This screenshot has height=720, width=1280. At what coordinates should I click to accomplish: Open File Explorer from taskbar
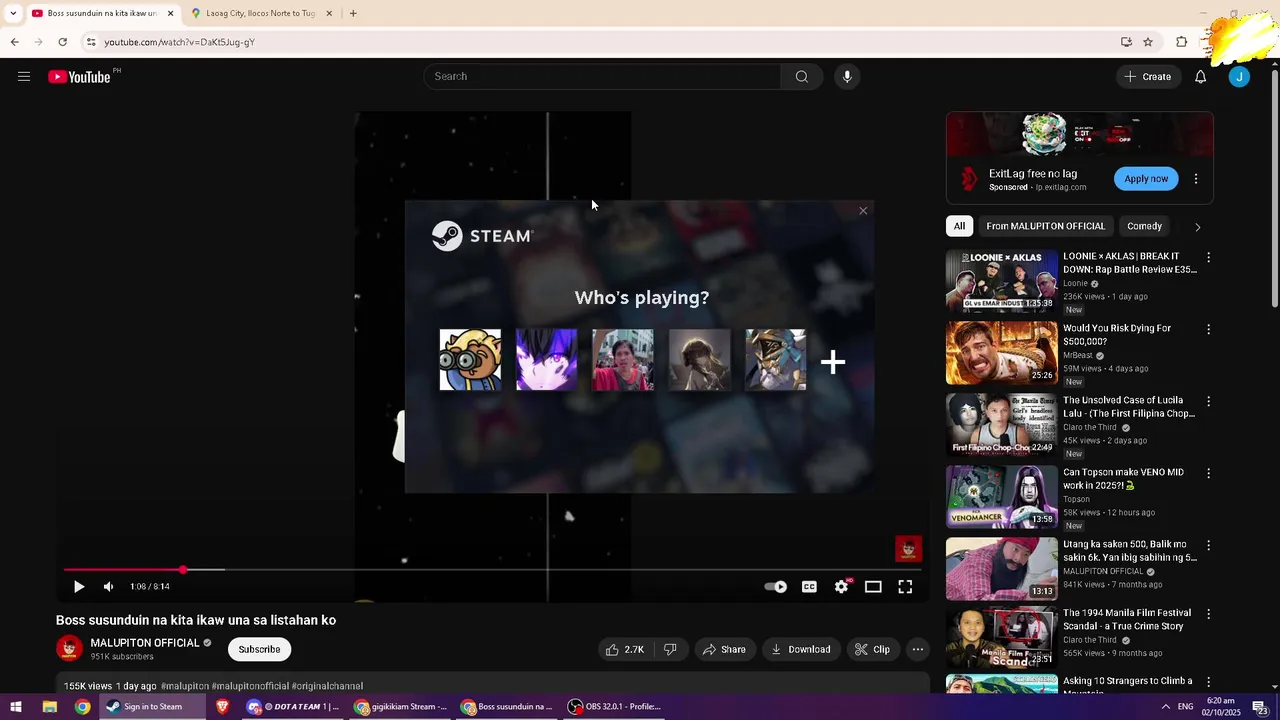[x=49, y=707]
